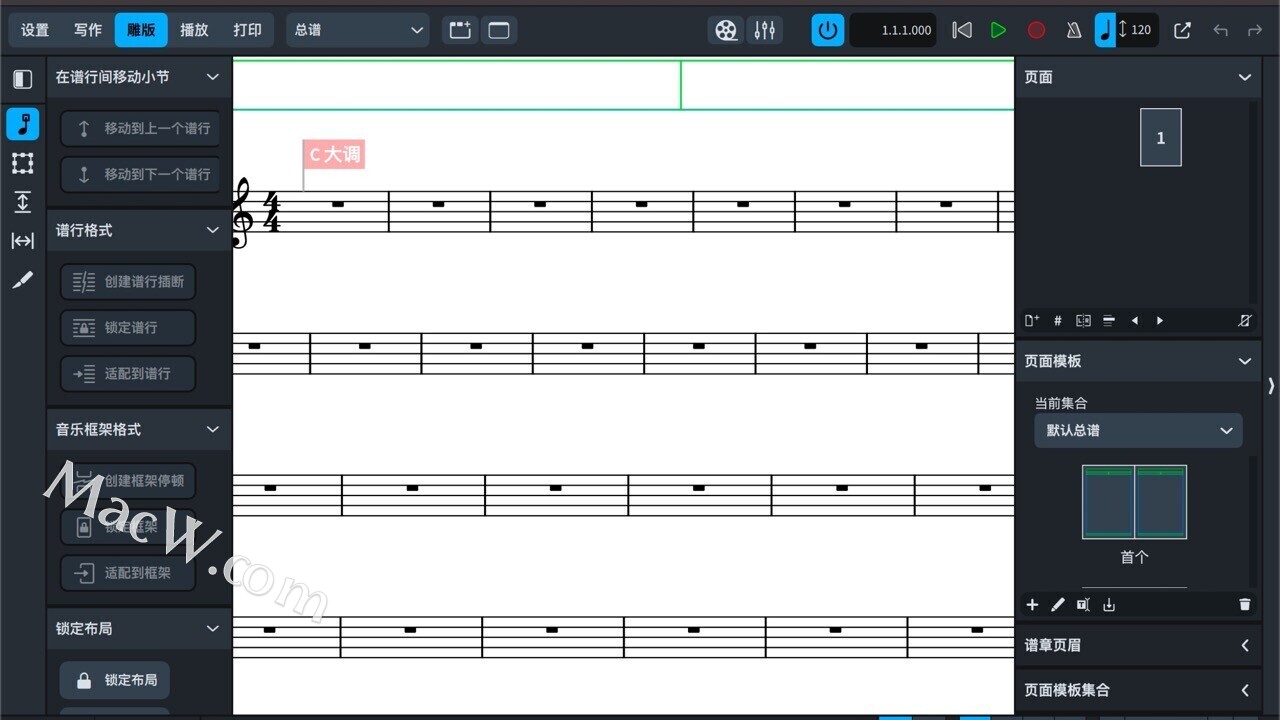Screen dimensions: 1280x720
Task: Click the flow heading change icon
Action: (1109, 321)
